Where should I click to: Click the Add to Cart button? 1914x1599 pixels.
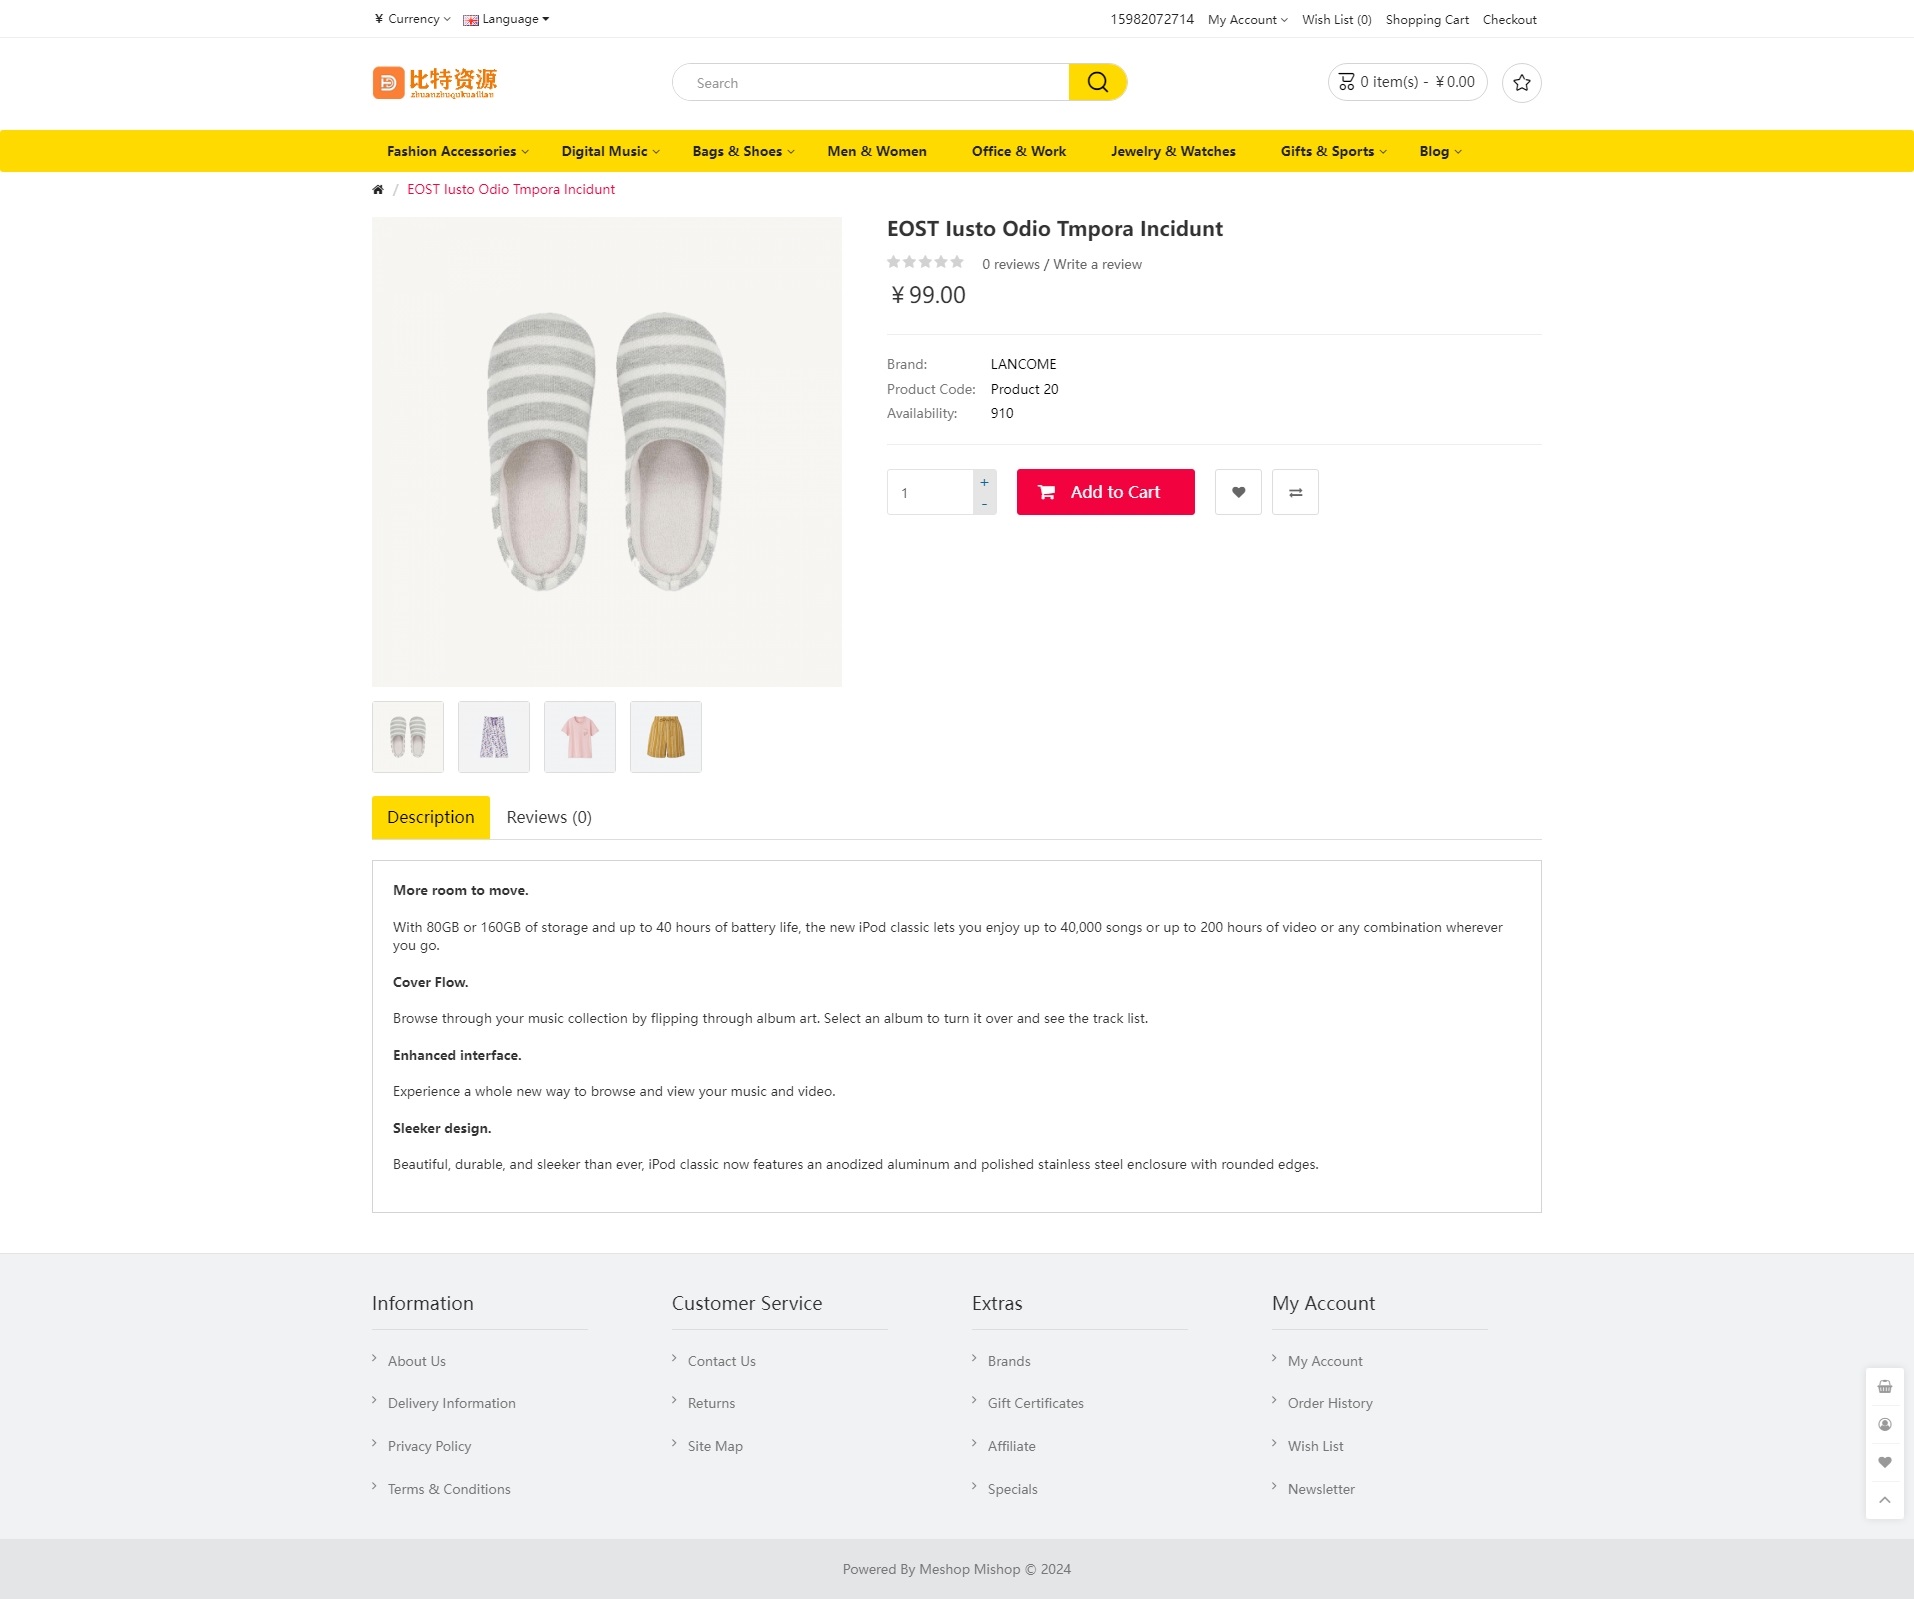click(x=1105, y=492)
